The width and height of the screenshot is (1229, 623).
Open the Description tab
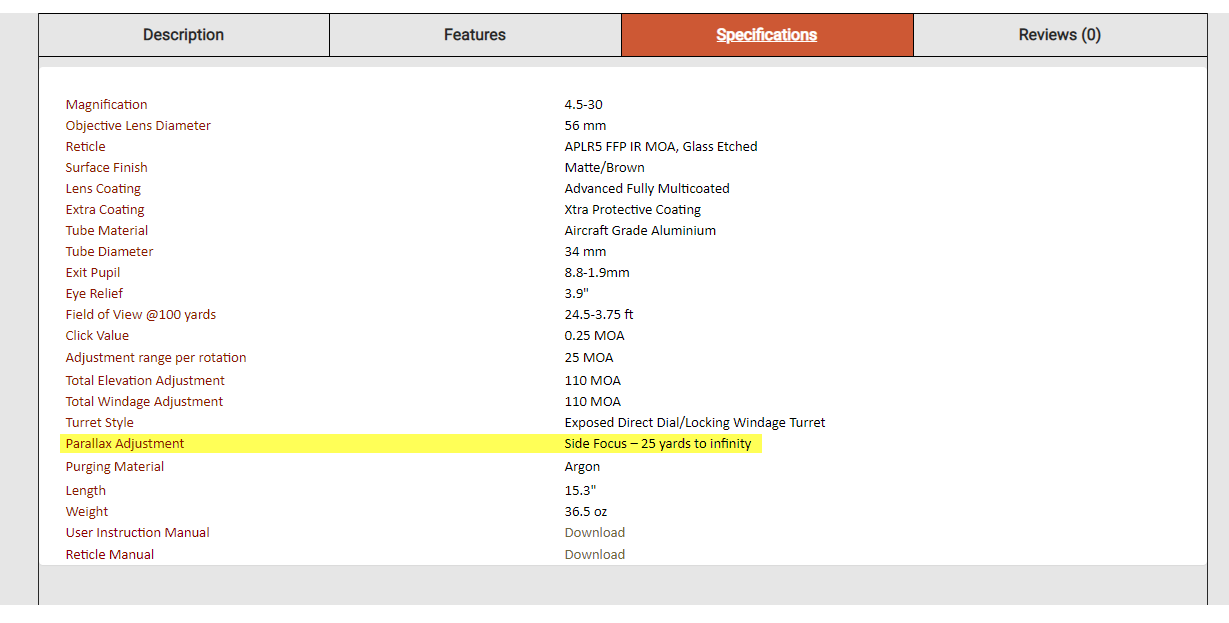(x=183, y=35)
